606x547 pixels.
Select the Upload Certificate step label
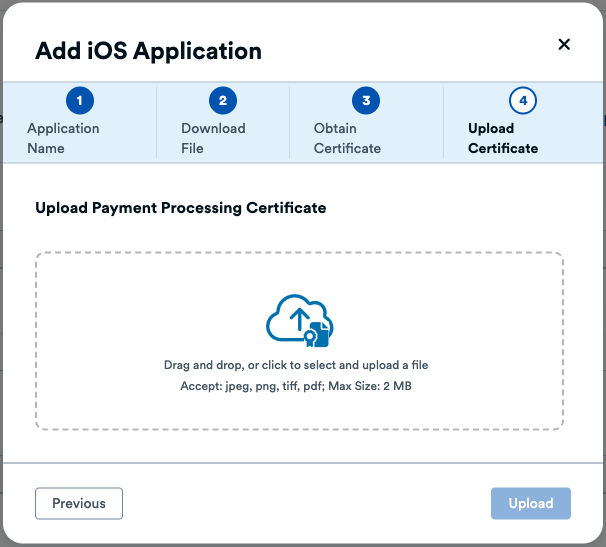point(502,138)
